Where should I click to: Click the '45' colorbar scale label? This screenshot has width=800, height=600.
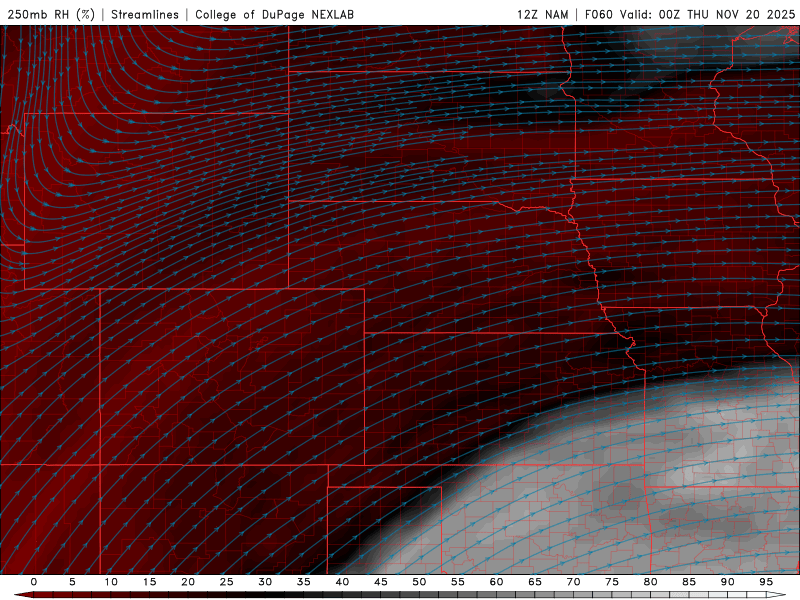coord(380,582)
